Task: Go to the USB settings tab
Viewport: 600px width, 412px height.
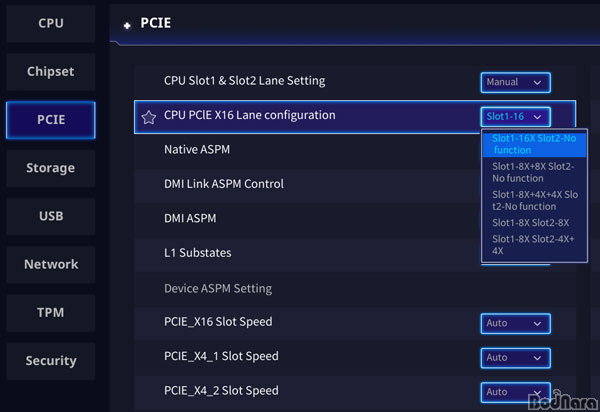Action: (51, 216)
